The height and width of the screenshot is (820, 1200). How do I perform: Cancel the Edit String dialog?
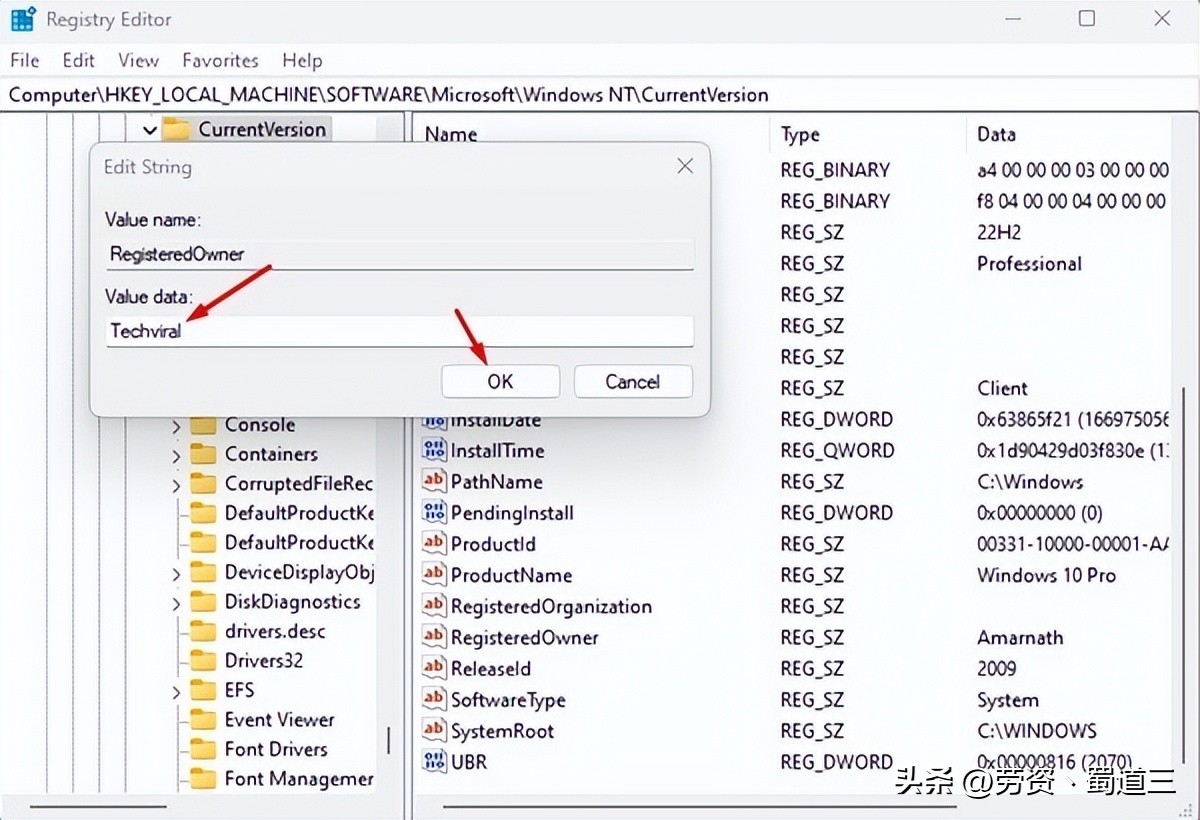[632, 381]
